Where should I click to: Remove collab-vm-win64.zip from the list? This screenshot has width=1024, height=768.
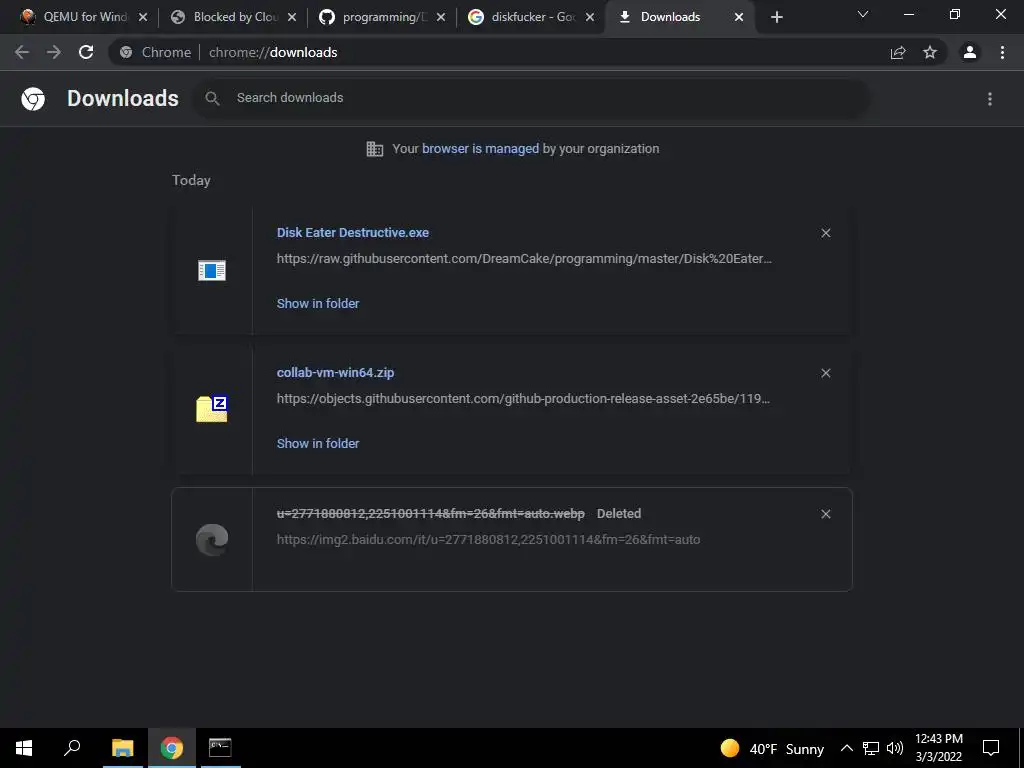click(825, 373)
